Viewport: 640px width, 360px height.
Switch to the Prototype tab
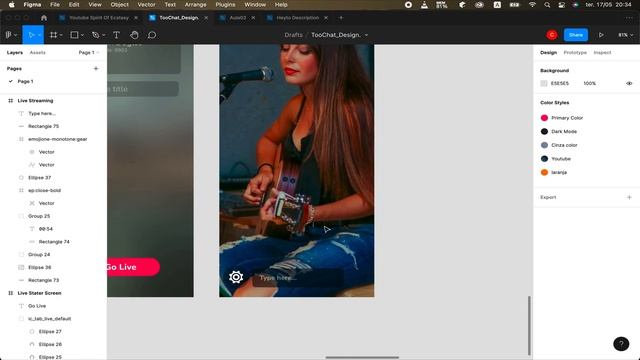tap(575, 53)
